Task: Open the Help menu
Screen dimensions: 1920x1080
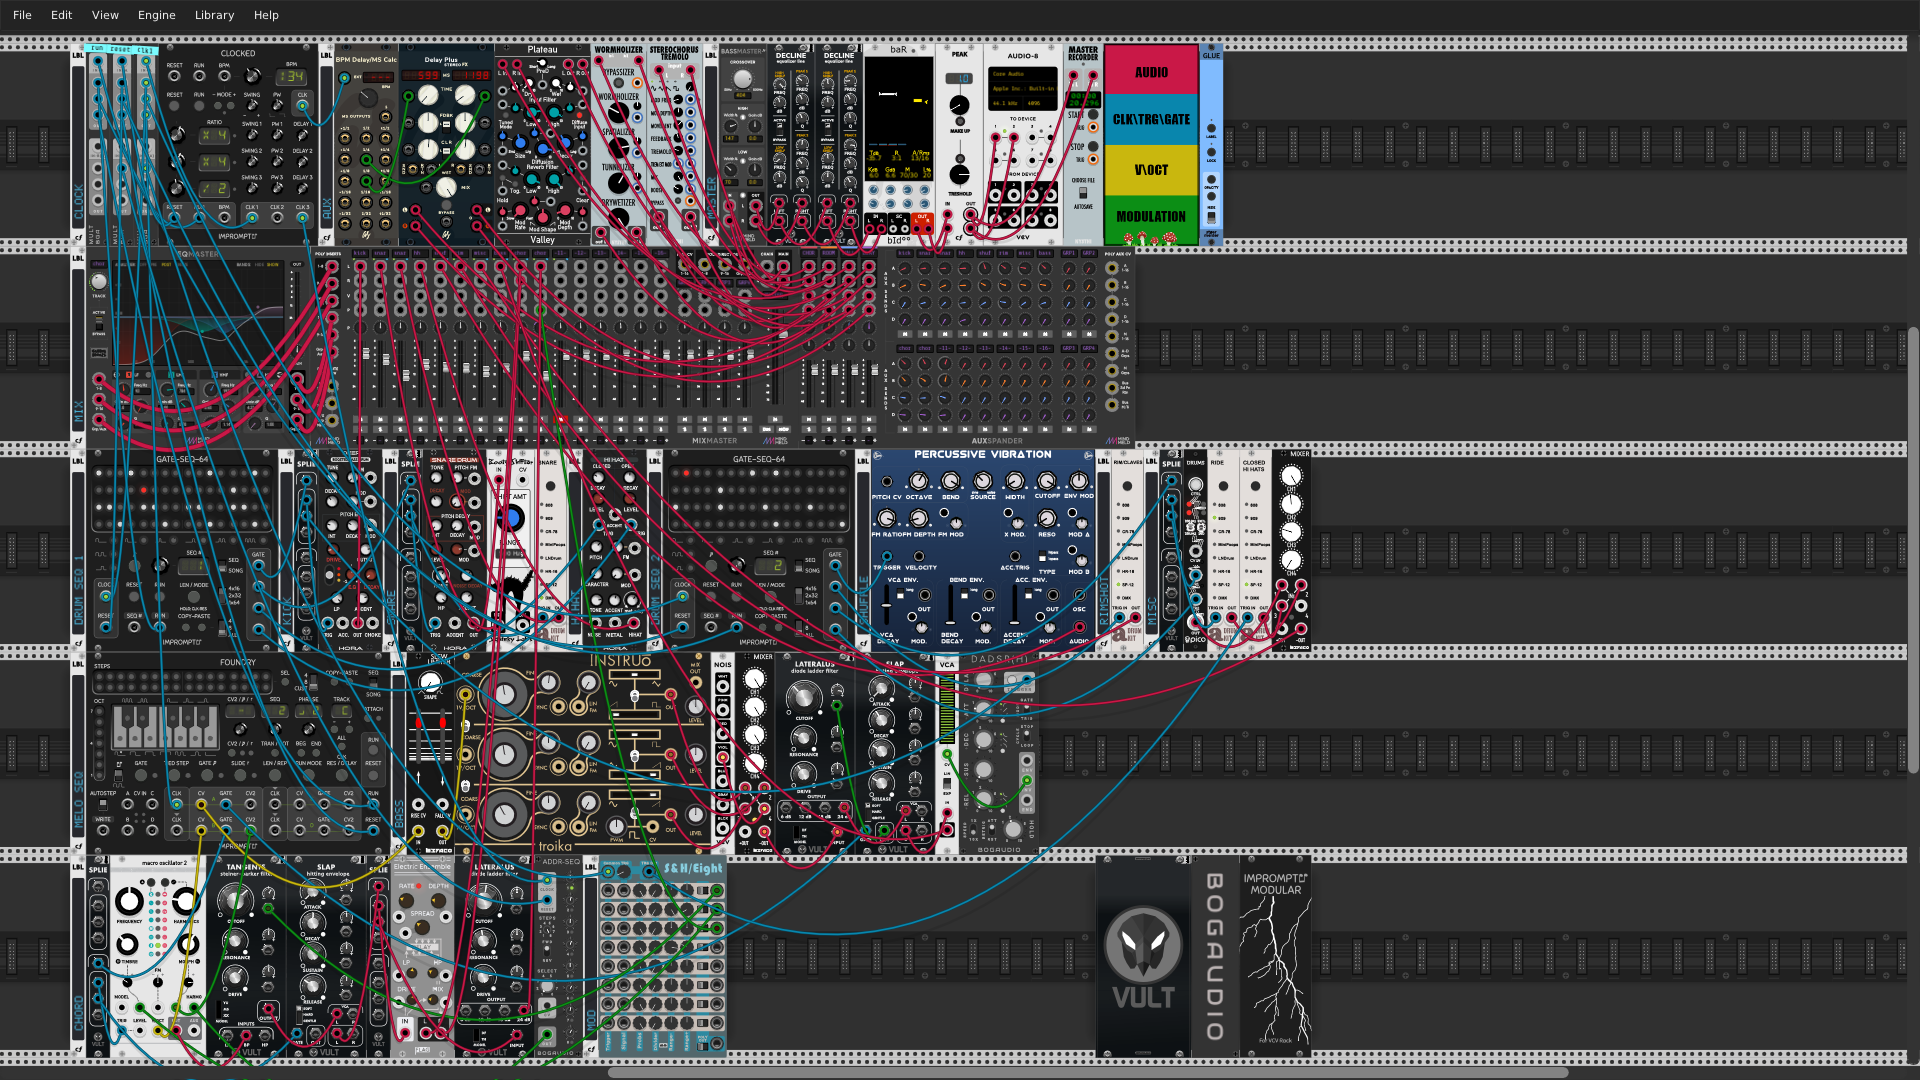Action: pos(266,15)
